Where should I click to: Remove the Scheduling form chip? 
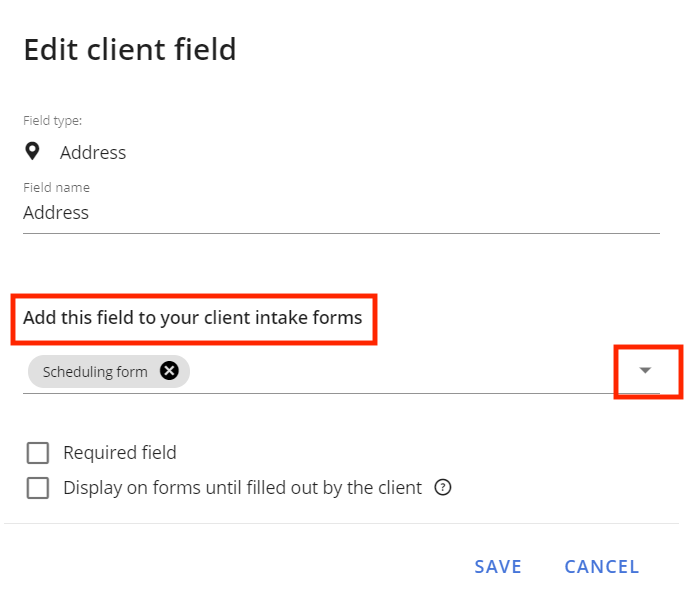point(170,372)
